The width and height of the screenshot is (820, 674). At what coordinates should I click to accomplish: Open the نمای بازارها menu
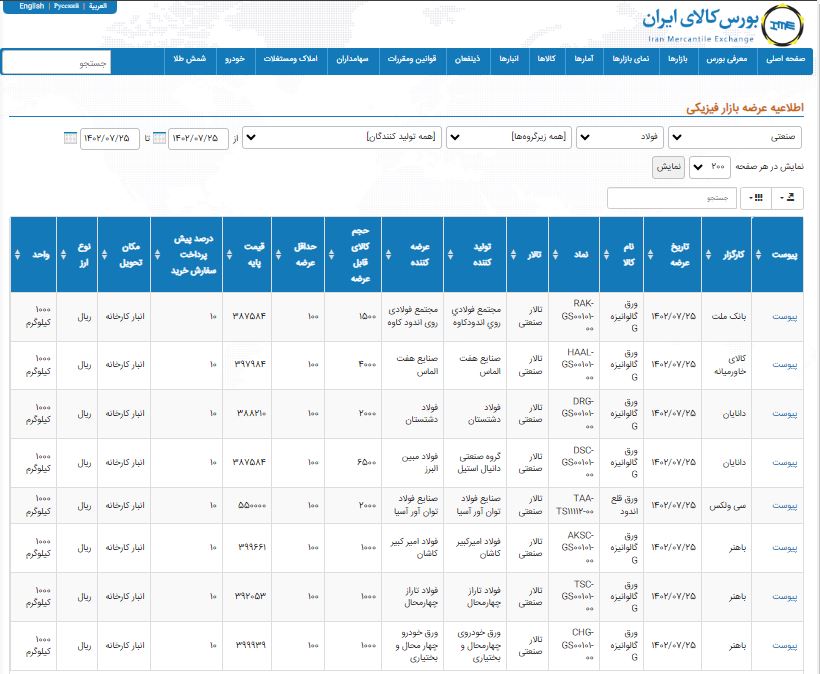pos(631,59)
